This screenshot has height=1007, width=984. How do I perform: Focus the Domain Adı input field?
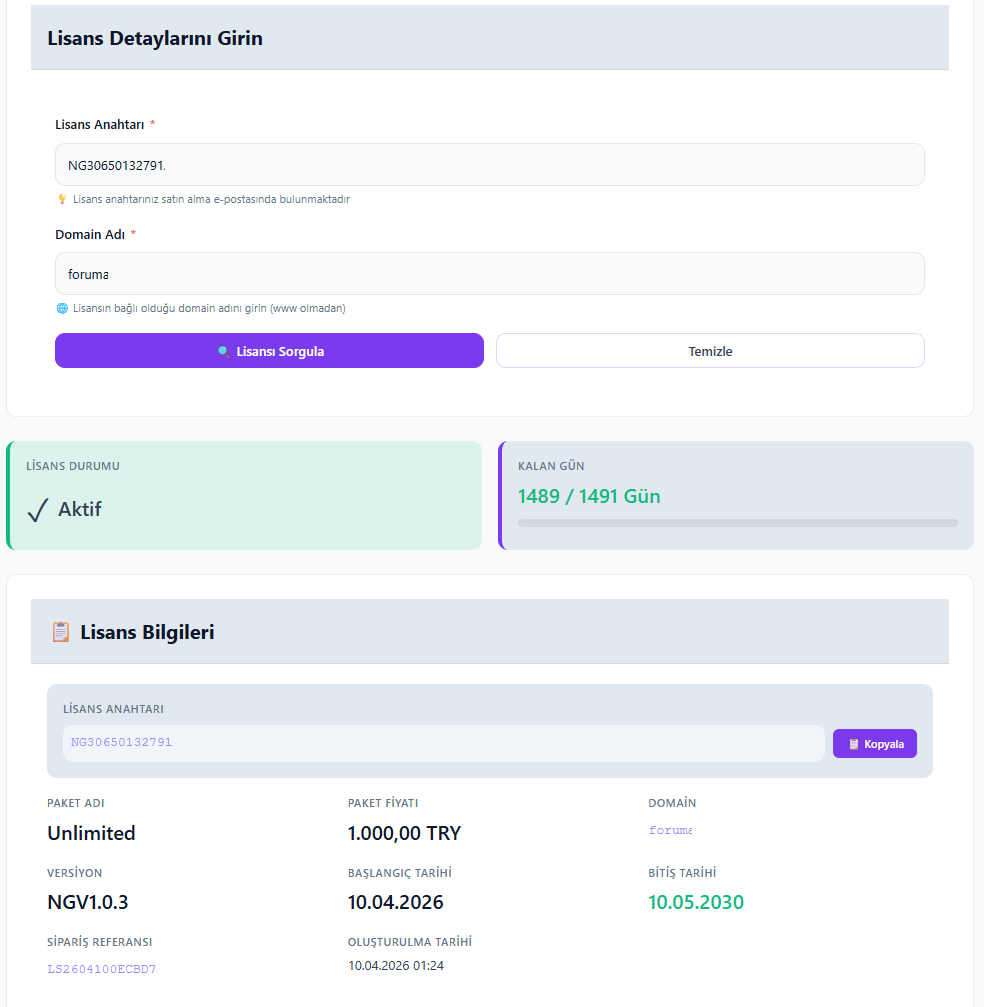489,274
